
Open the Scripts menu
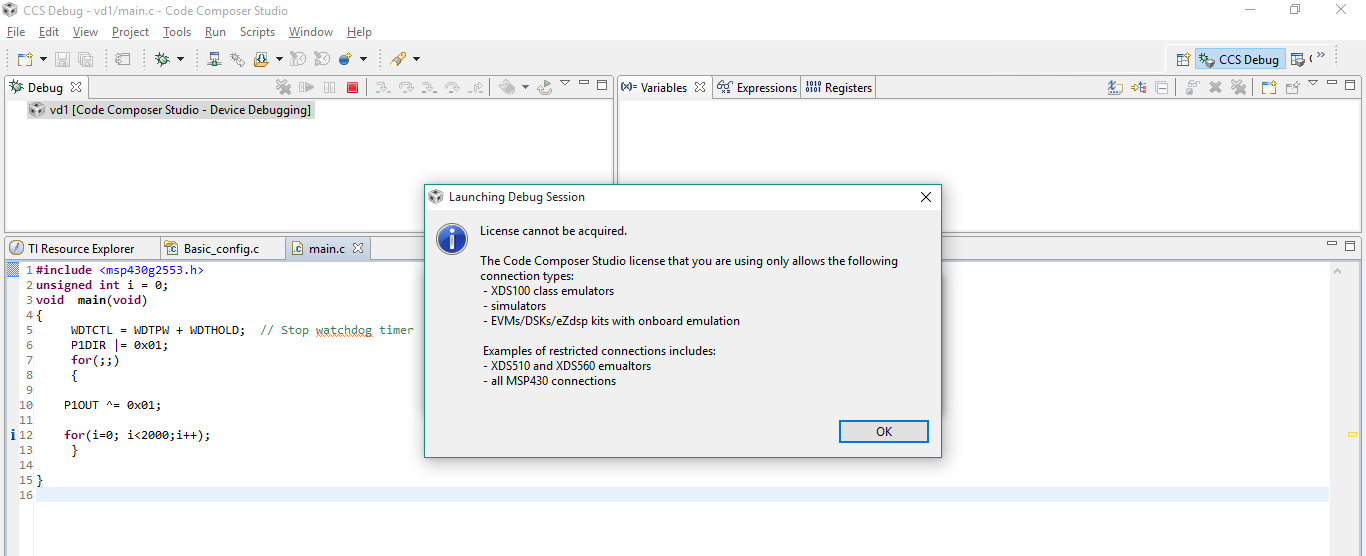(x=257, y=32)
